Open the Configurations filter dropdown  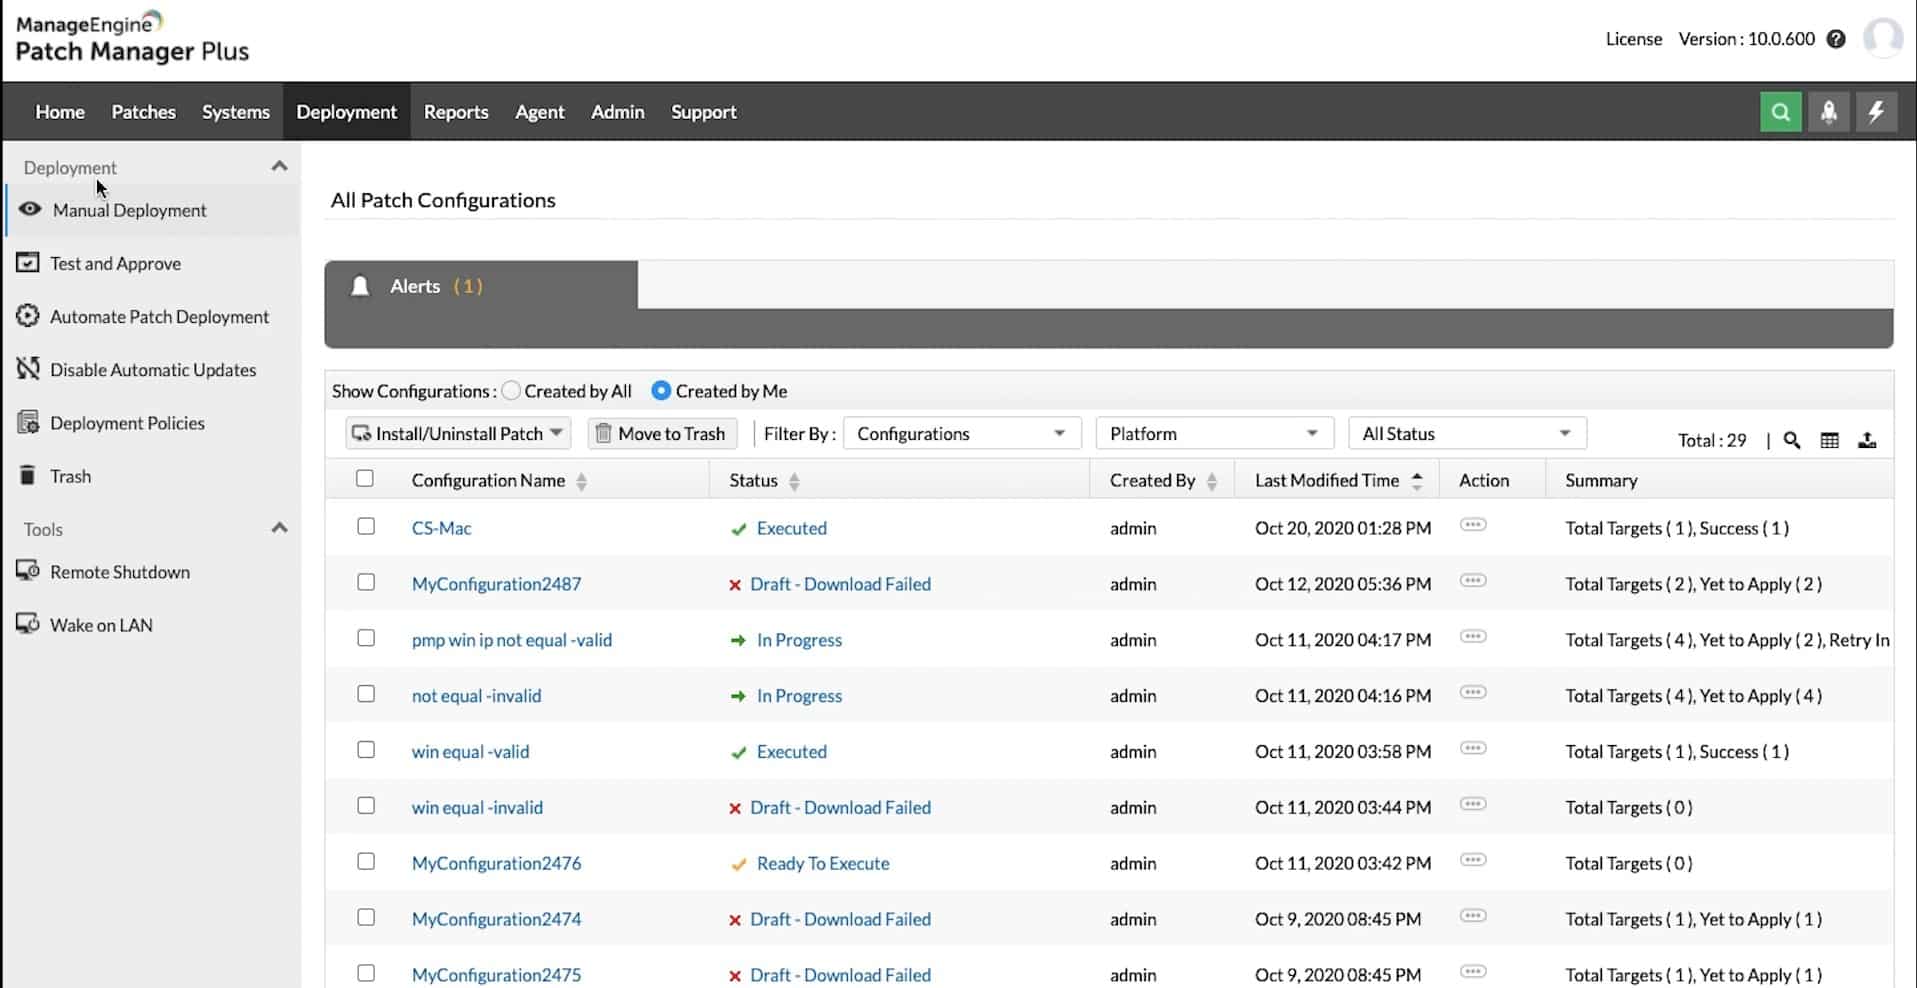[962, 433]
